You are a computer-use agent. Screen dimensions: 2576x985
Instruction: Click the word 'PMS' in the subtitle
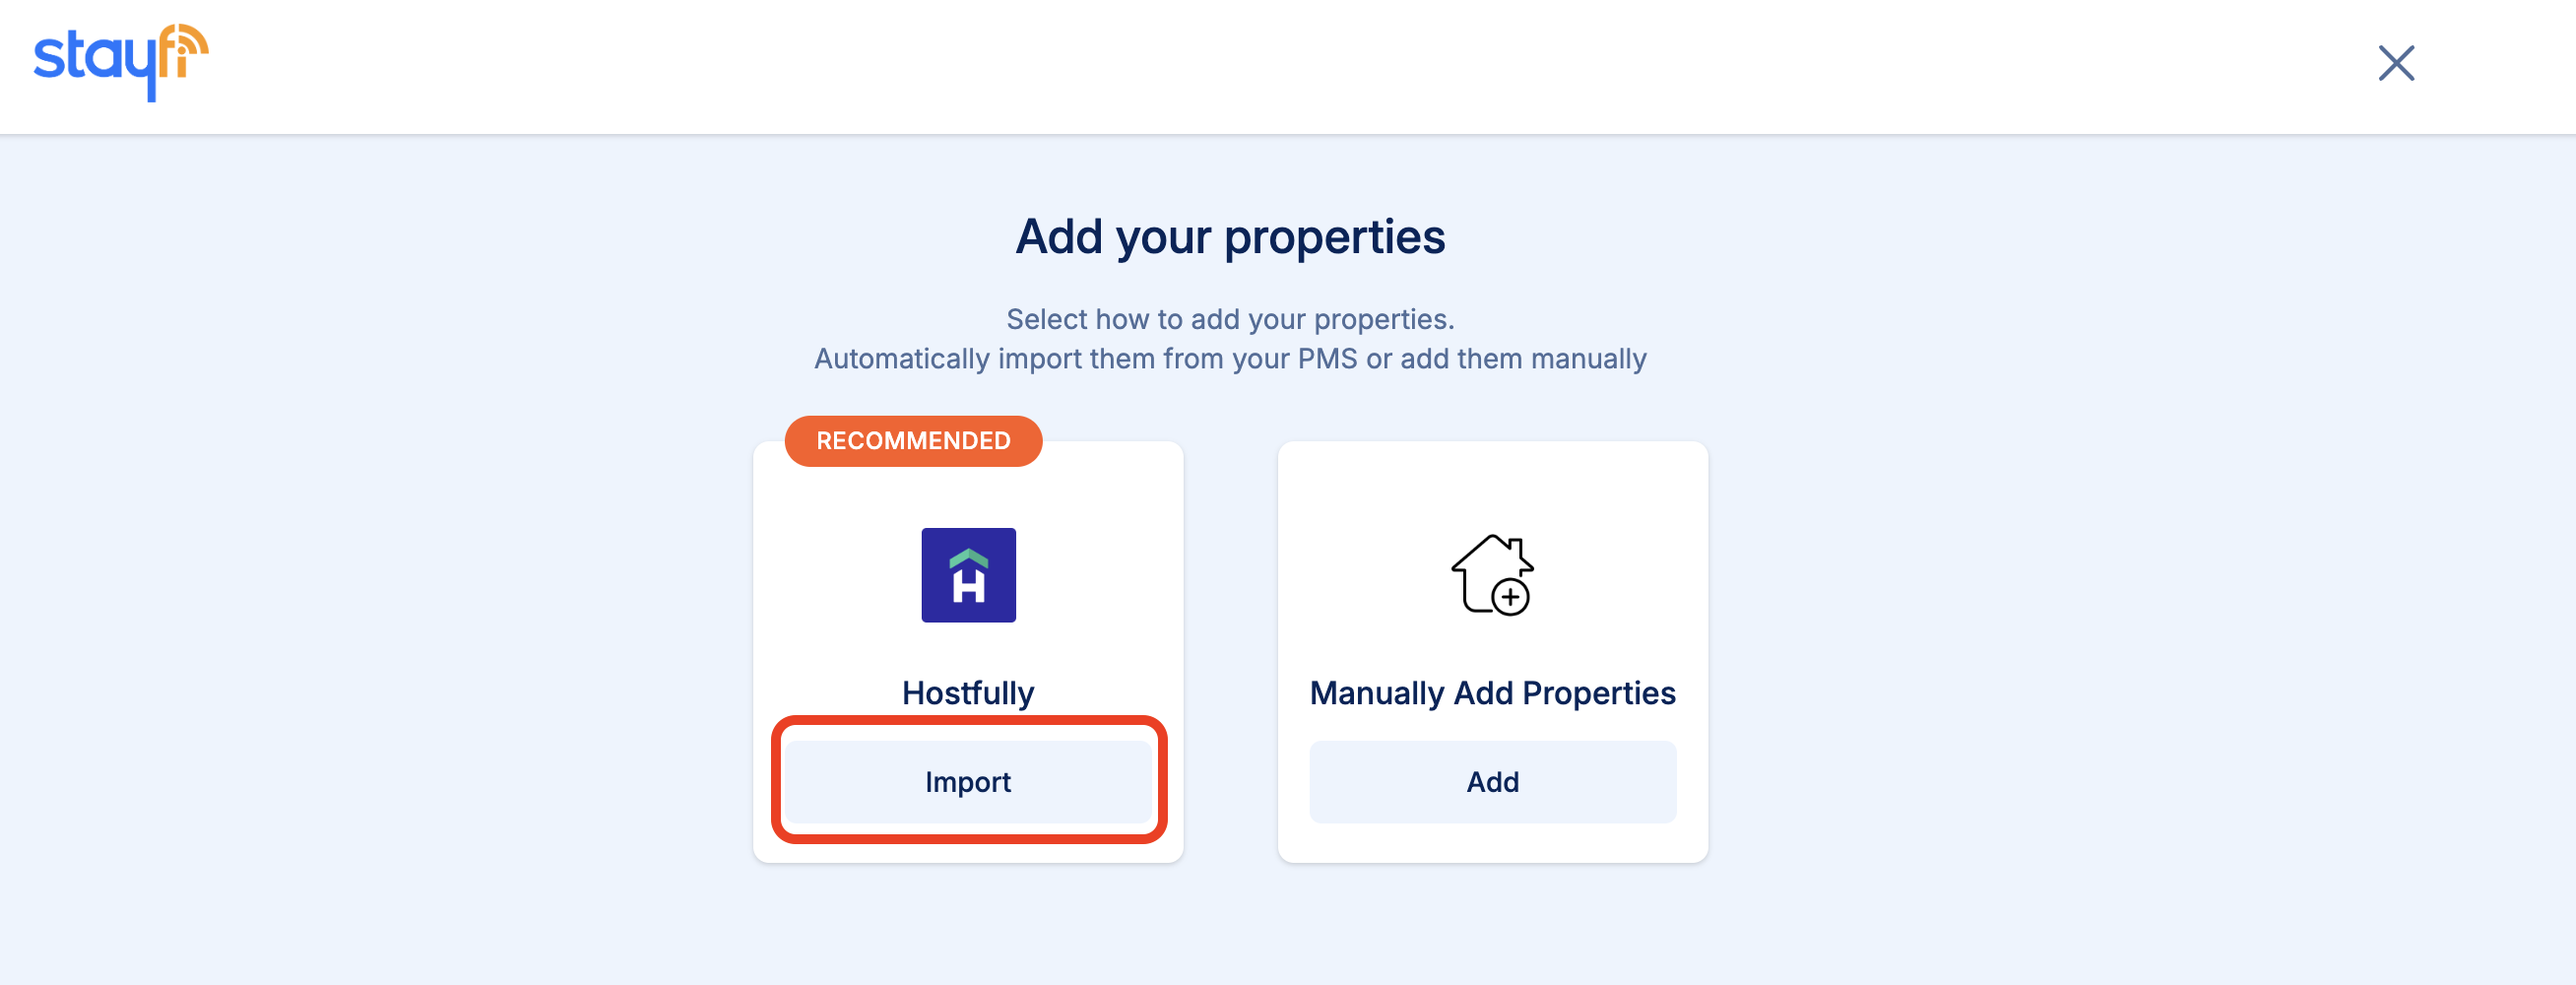(x=1326, y=359)
